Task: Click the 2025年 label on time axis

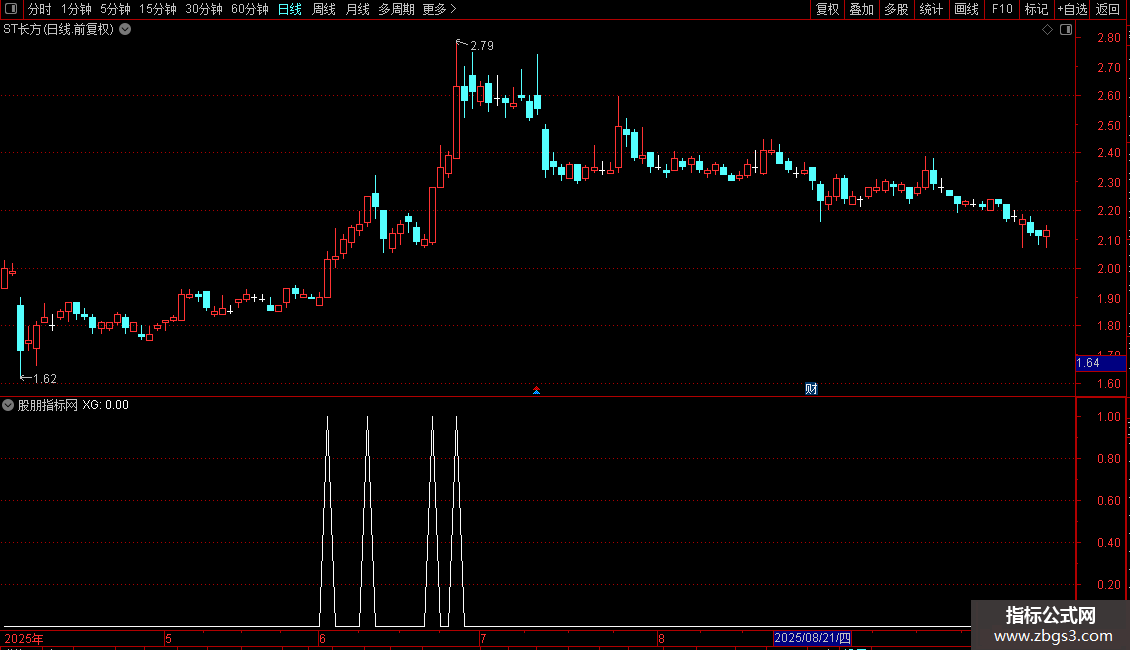Action: coord(24,638)
